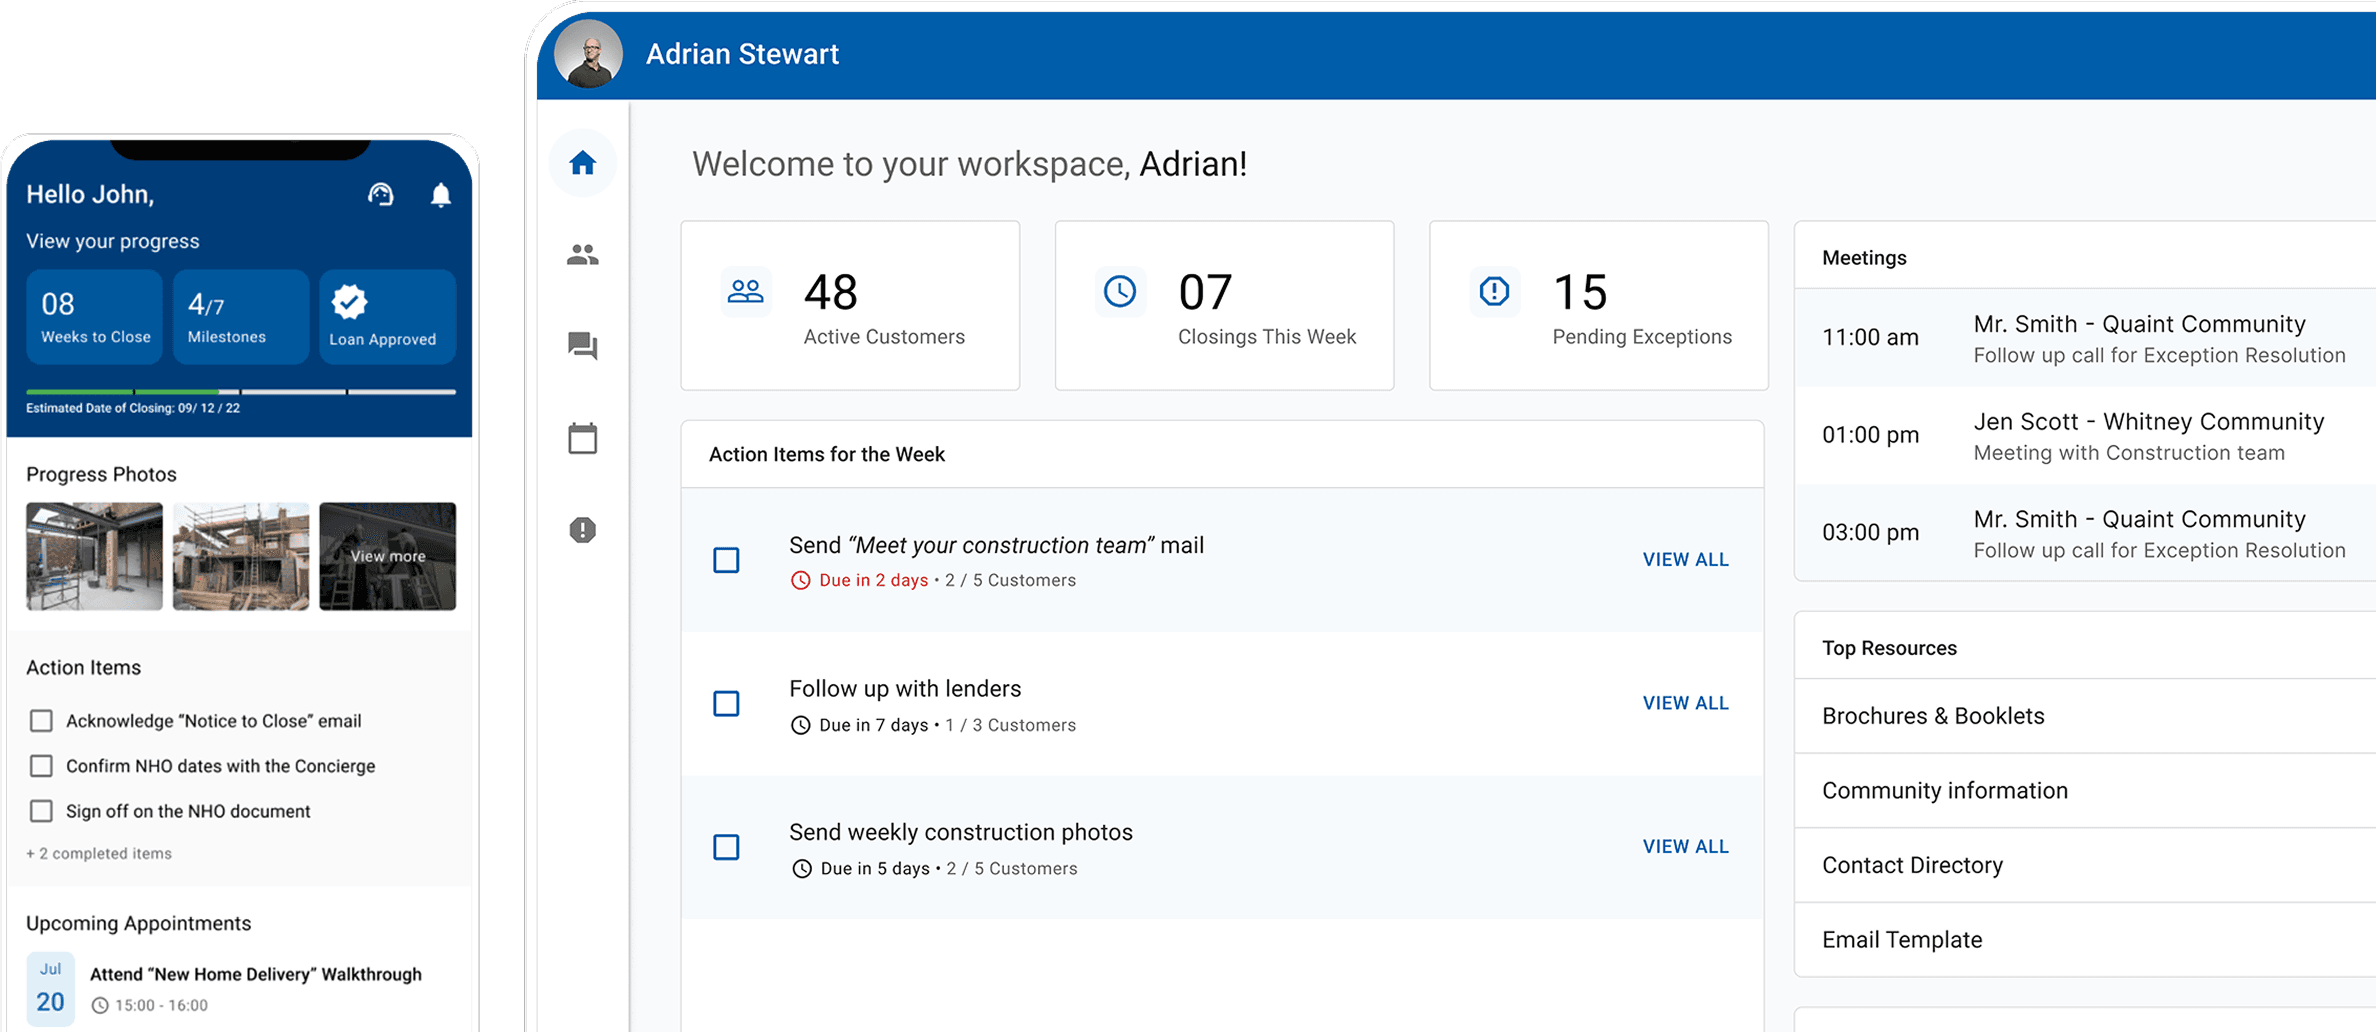Click VIEW ALL for Follow up with lenders
This screenshot has height=1032, width=2376.
click(1685, 703)
